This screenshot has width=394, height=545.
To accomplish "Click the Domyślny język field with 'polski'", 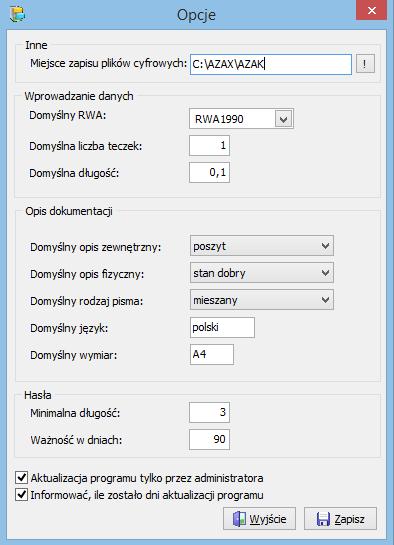I will [x=222, y=327].
